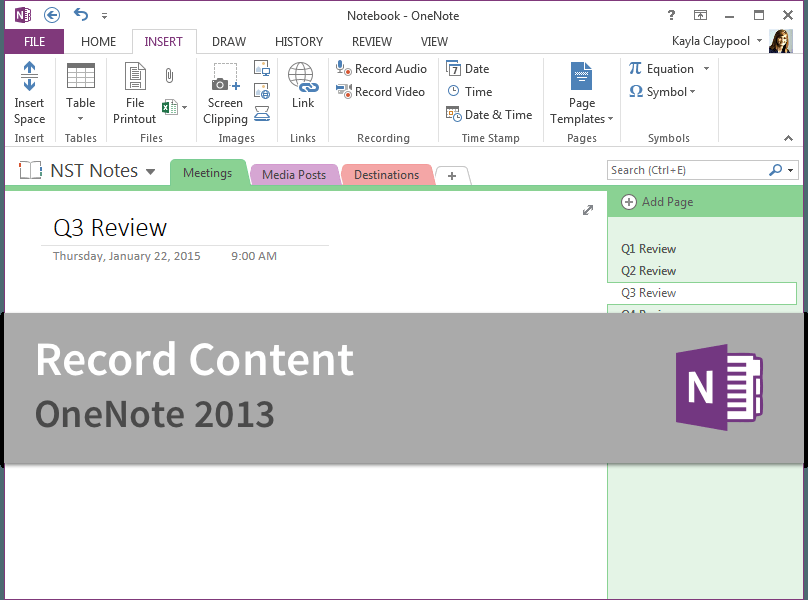The width and height of the screenshot is (808, 600).
Task: Click the search magnifier icon
Action: (775, 170)
